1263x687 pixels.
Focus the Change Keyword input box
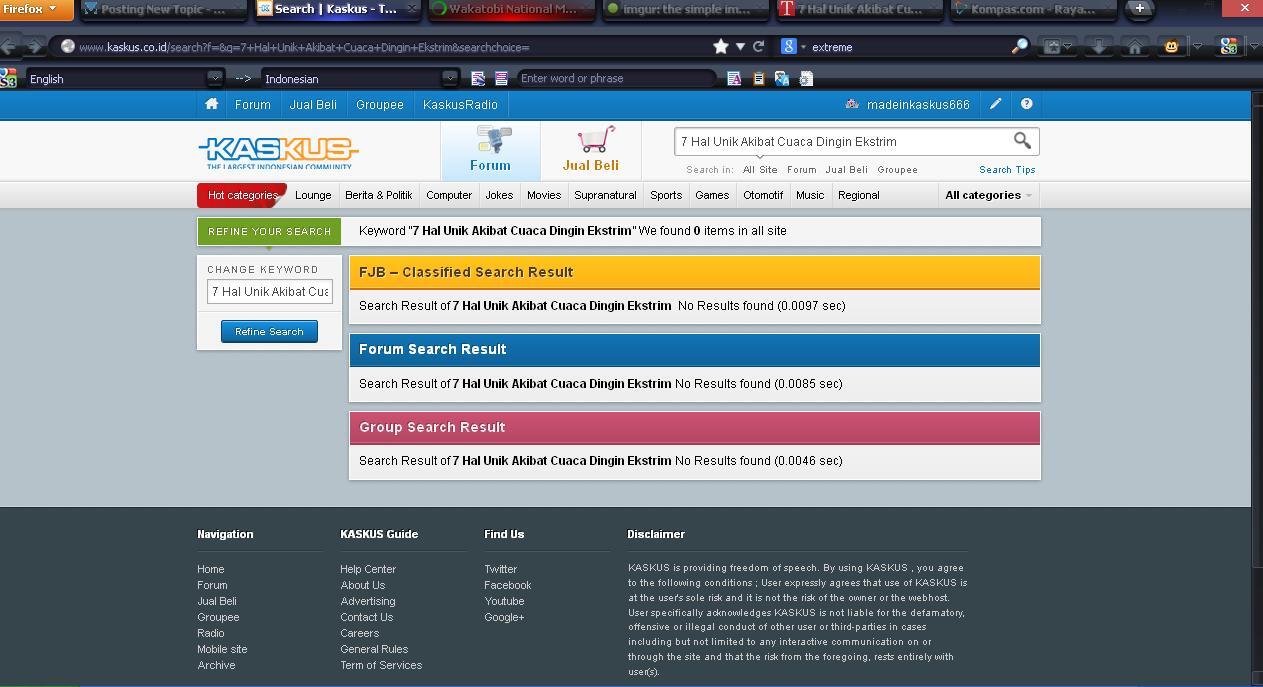(x=270, y=291)
